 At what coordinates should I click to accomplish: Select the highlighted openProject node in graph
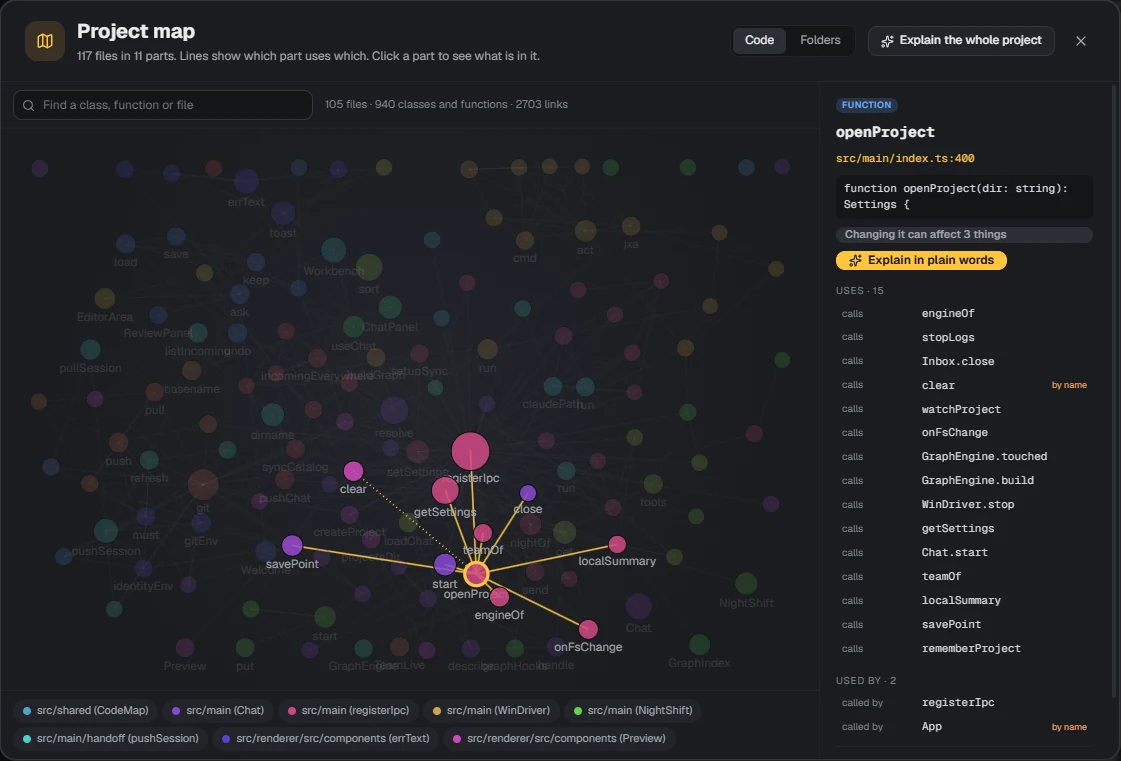[476, 574]
